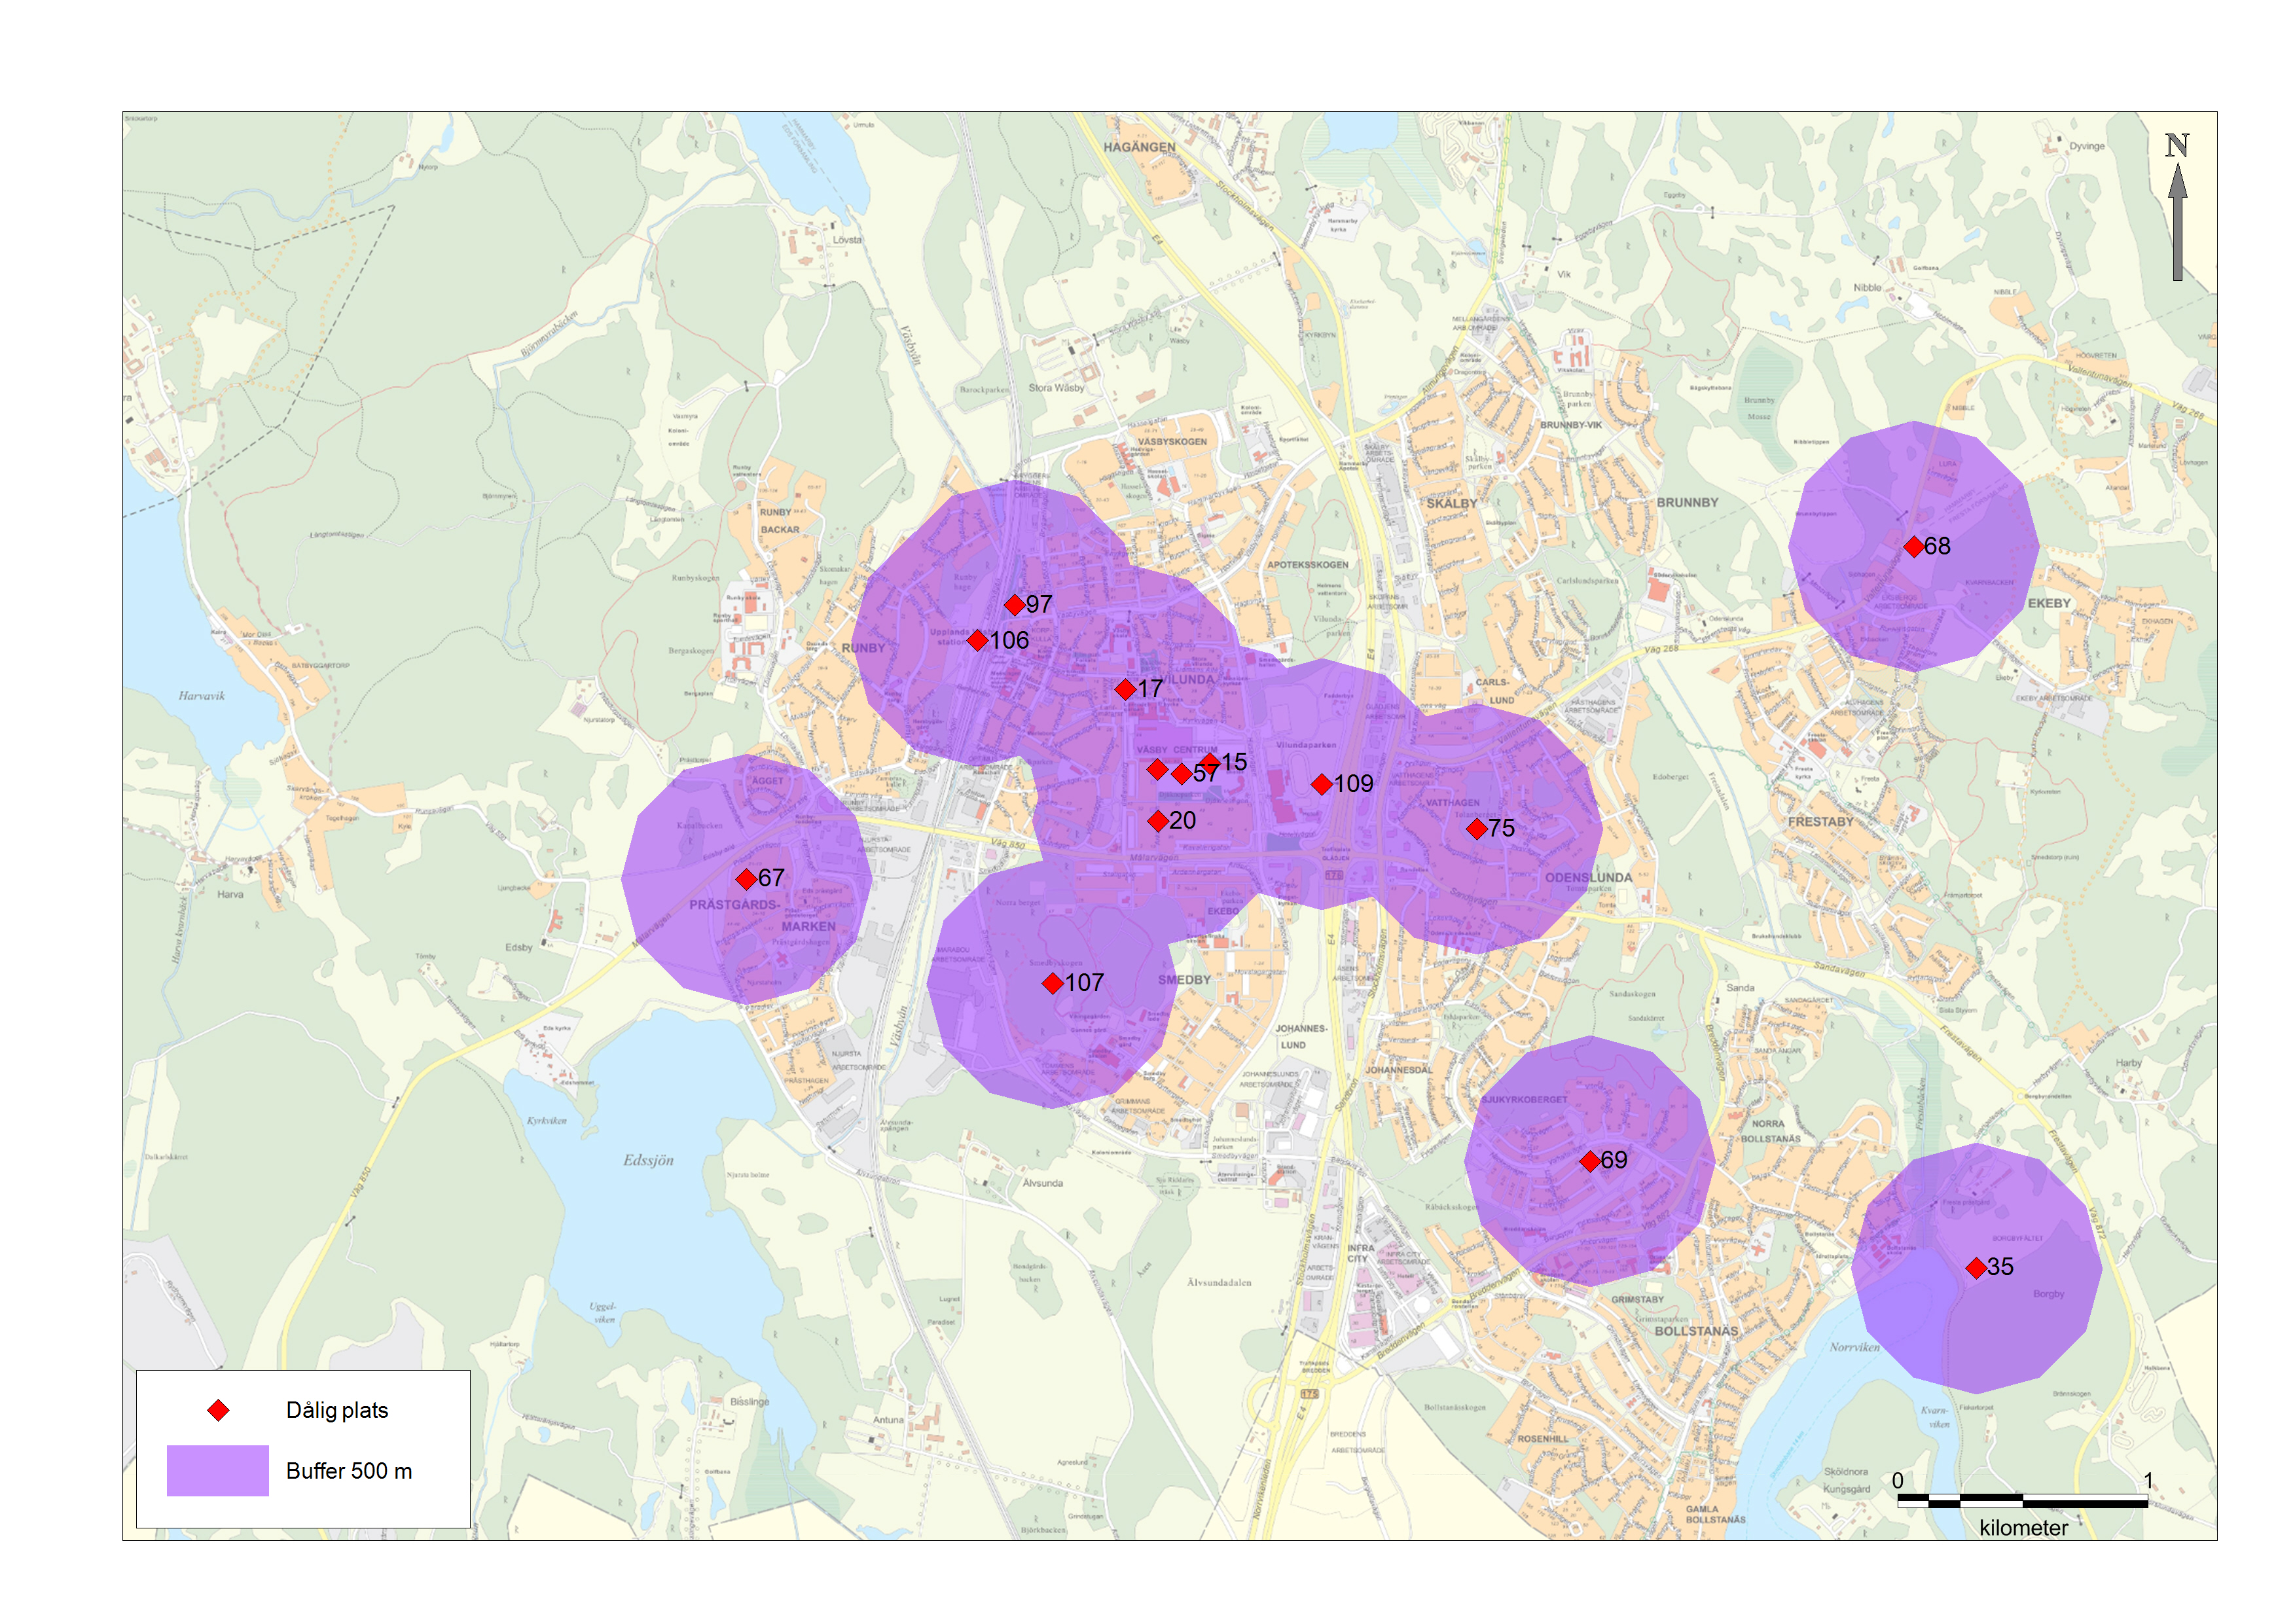Click the 'Buffer 500 m' legend text

[349, 1471]
